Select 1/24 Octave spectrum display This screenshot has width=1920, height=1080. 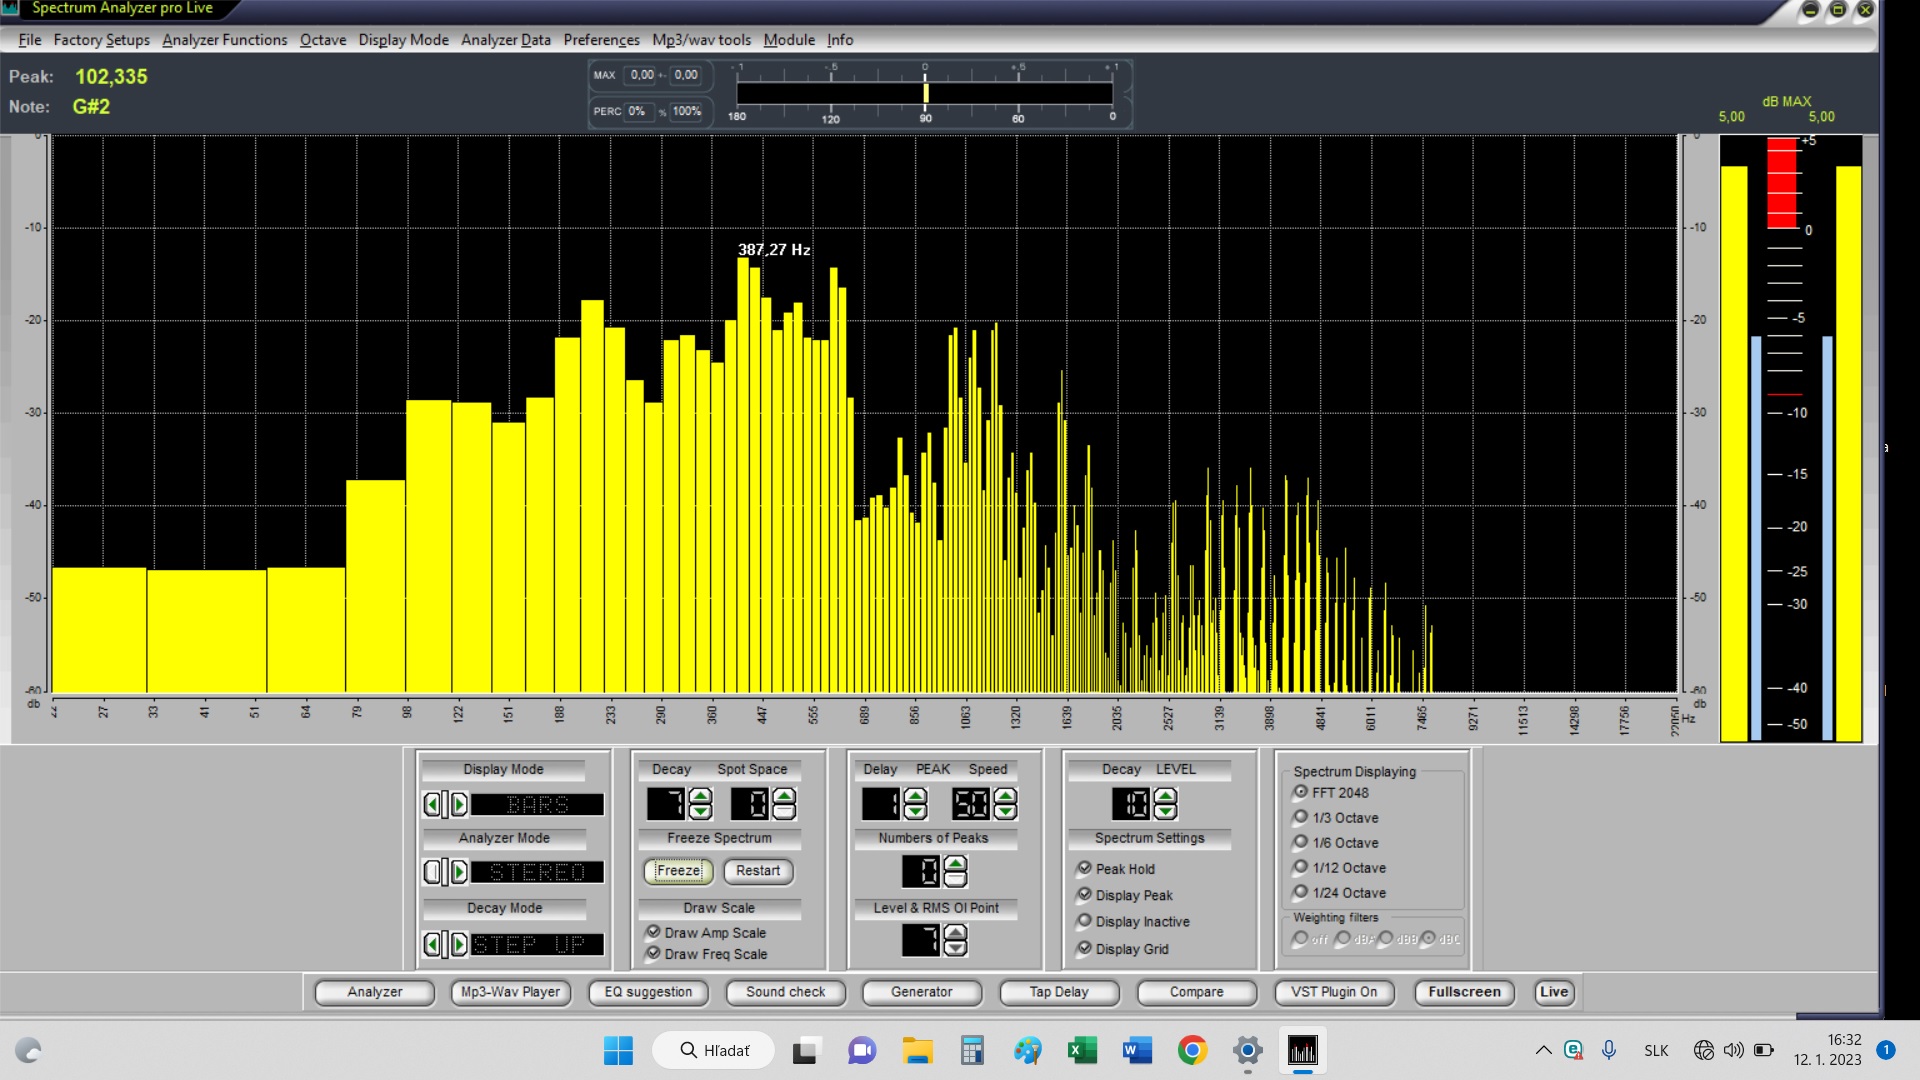1301,892
